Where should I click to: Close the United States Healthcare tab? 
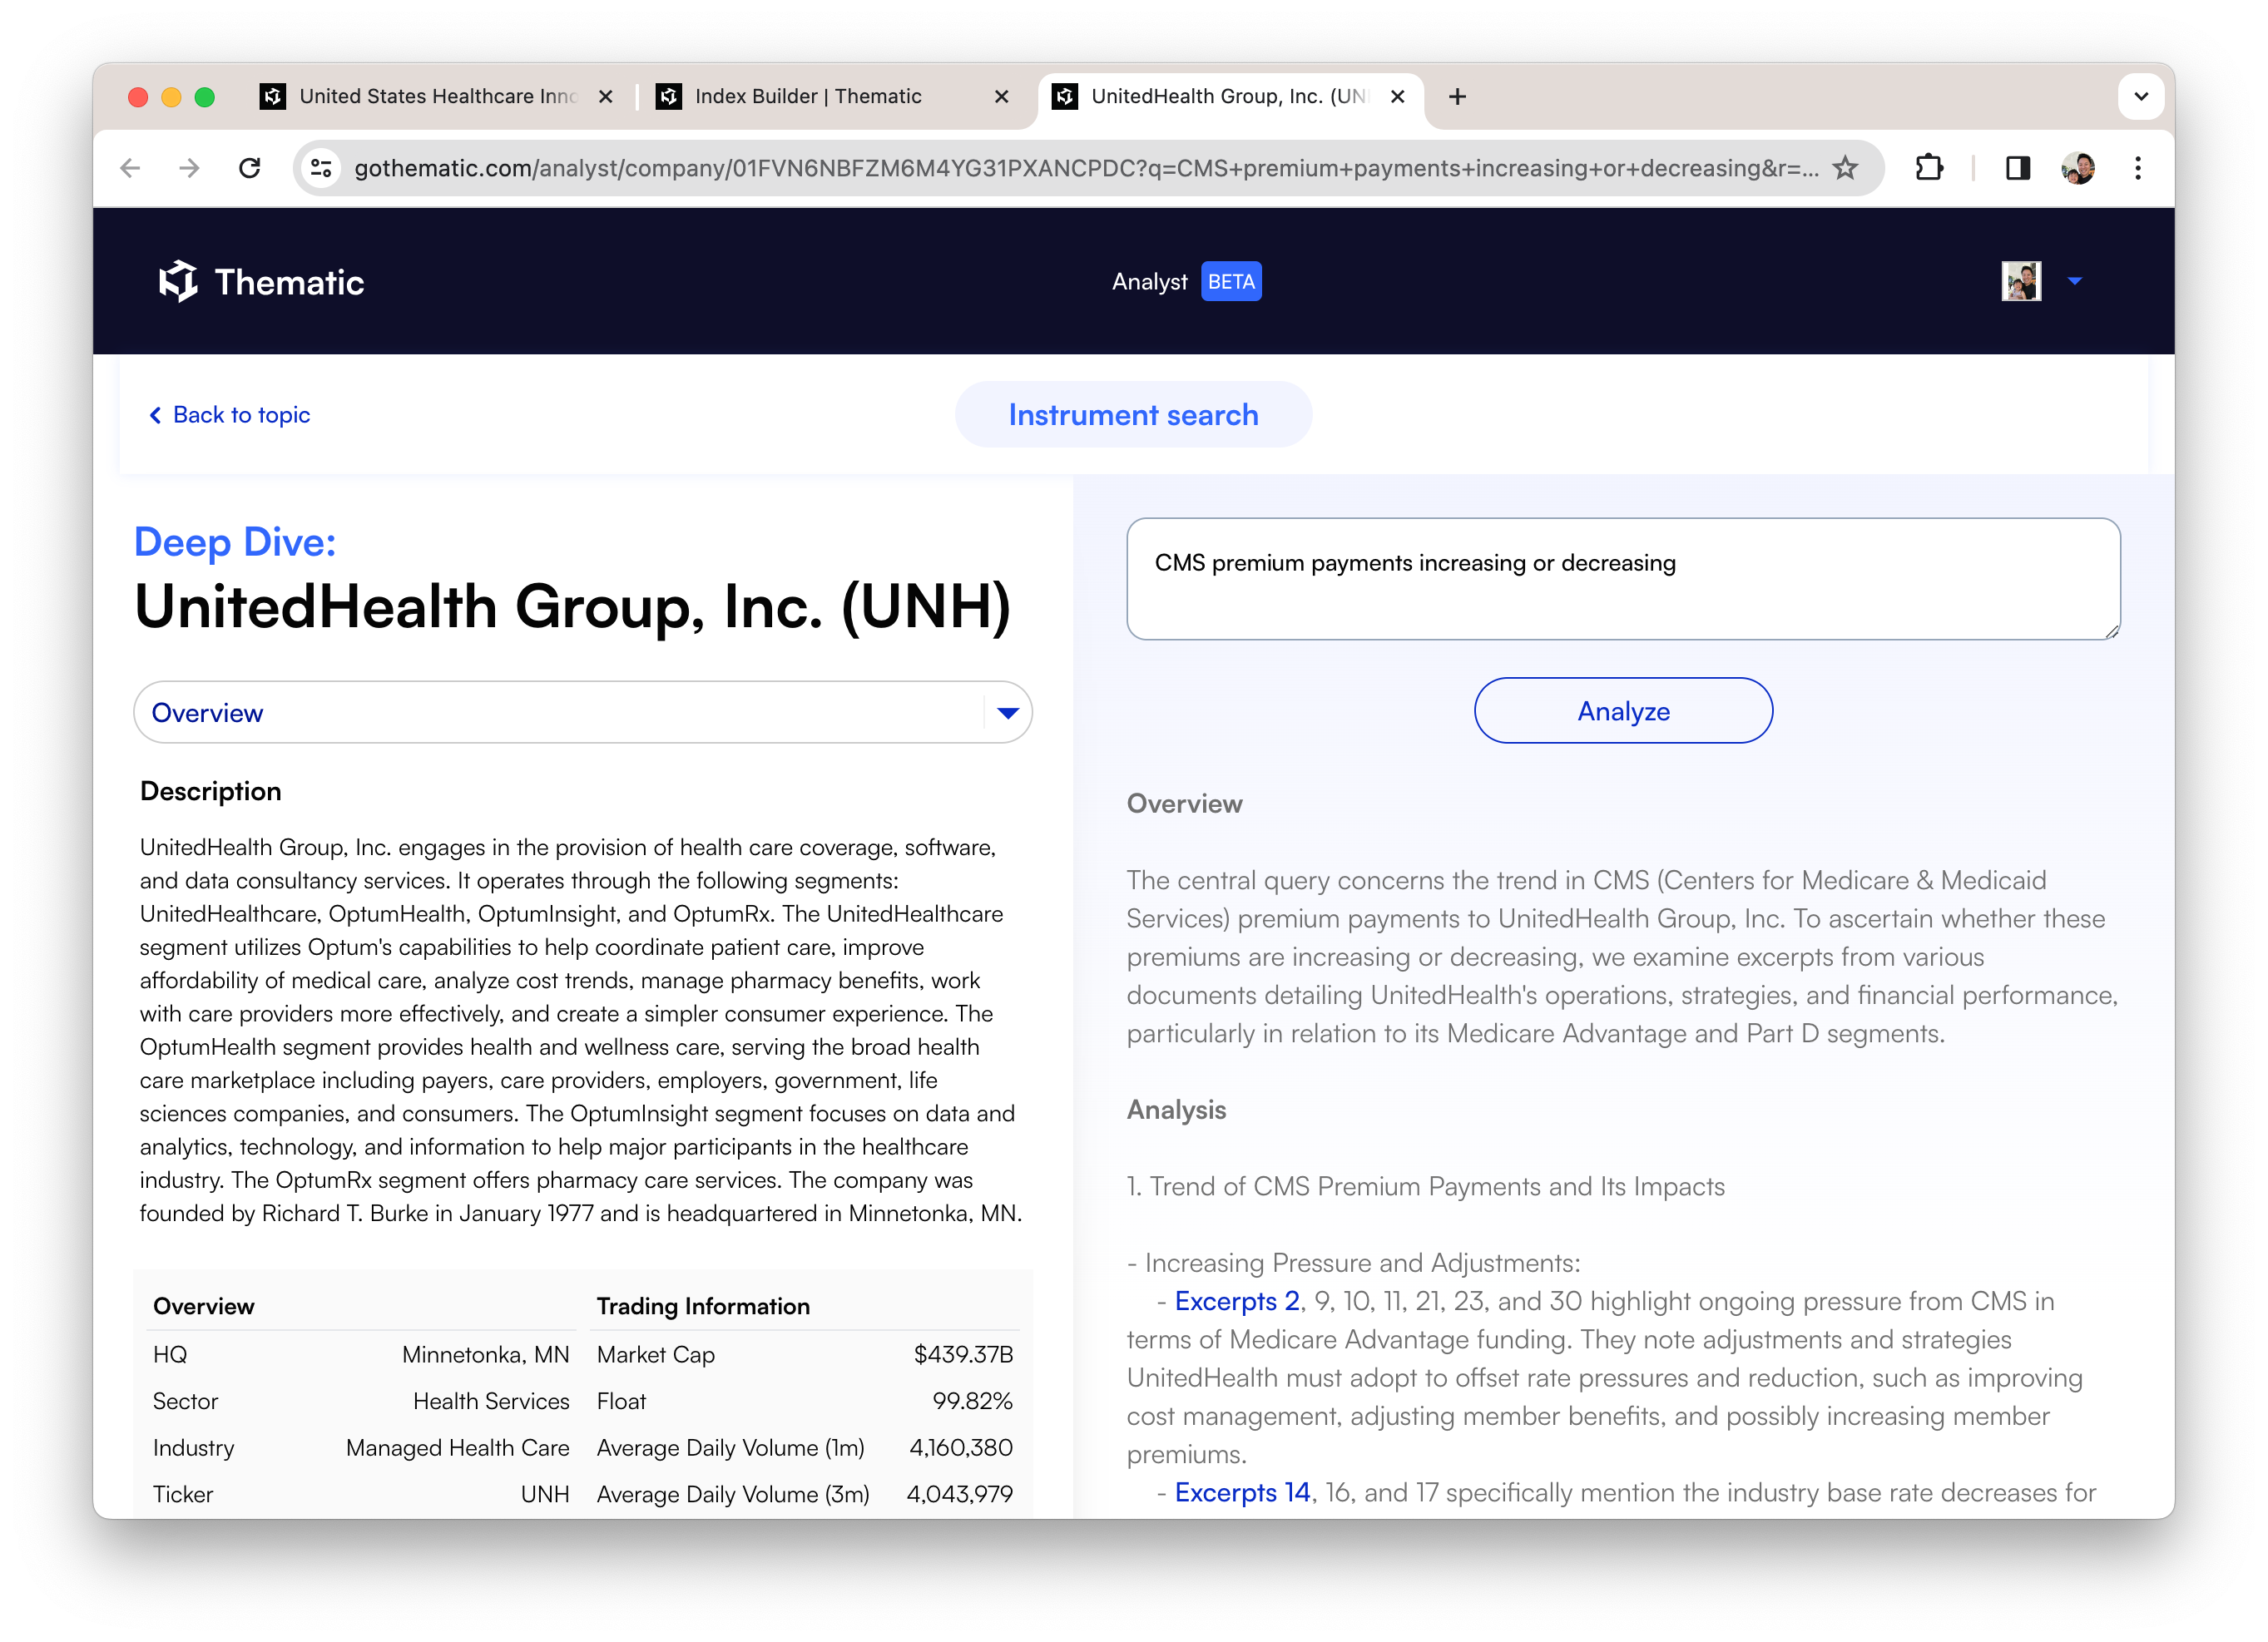[x=605, y=96]
